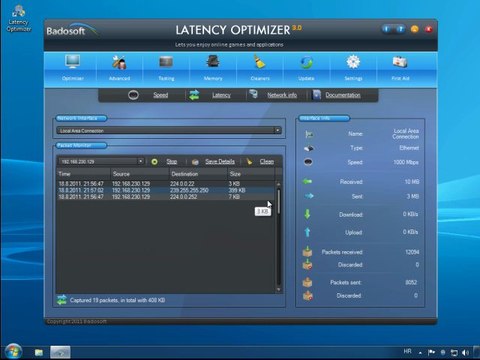Click the 1000 Mbps speed value
Image resolution: width=480 pixels, height=360 pixels.
point(406,162)
